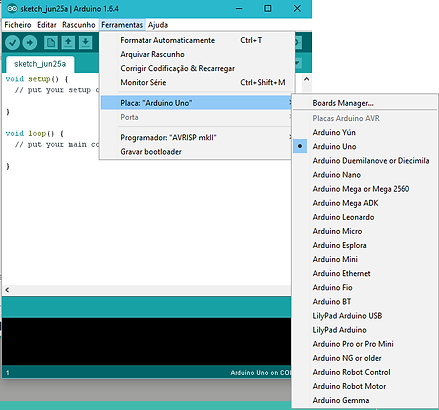This screenshot has width=439, height=410.
Task: Click the void loop() code line
Action: [x=35, y=133]
